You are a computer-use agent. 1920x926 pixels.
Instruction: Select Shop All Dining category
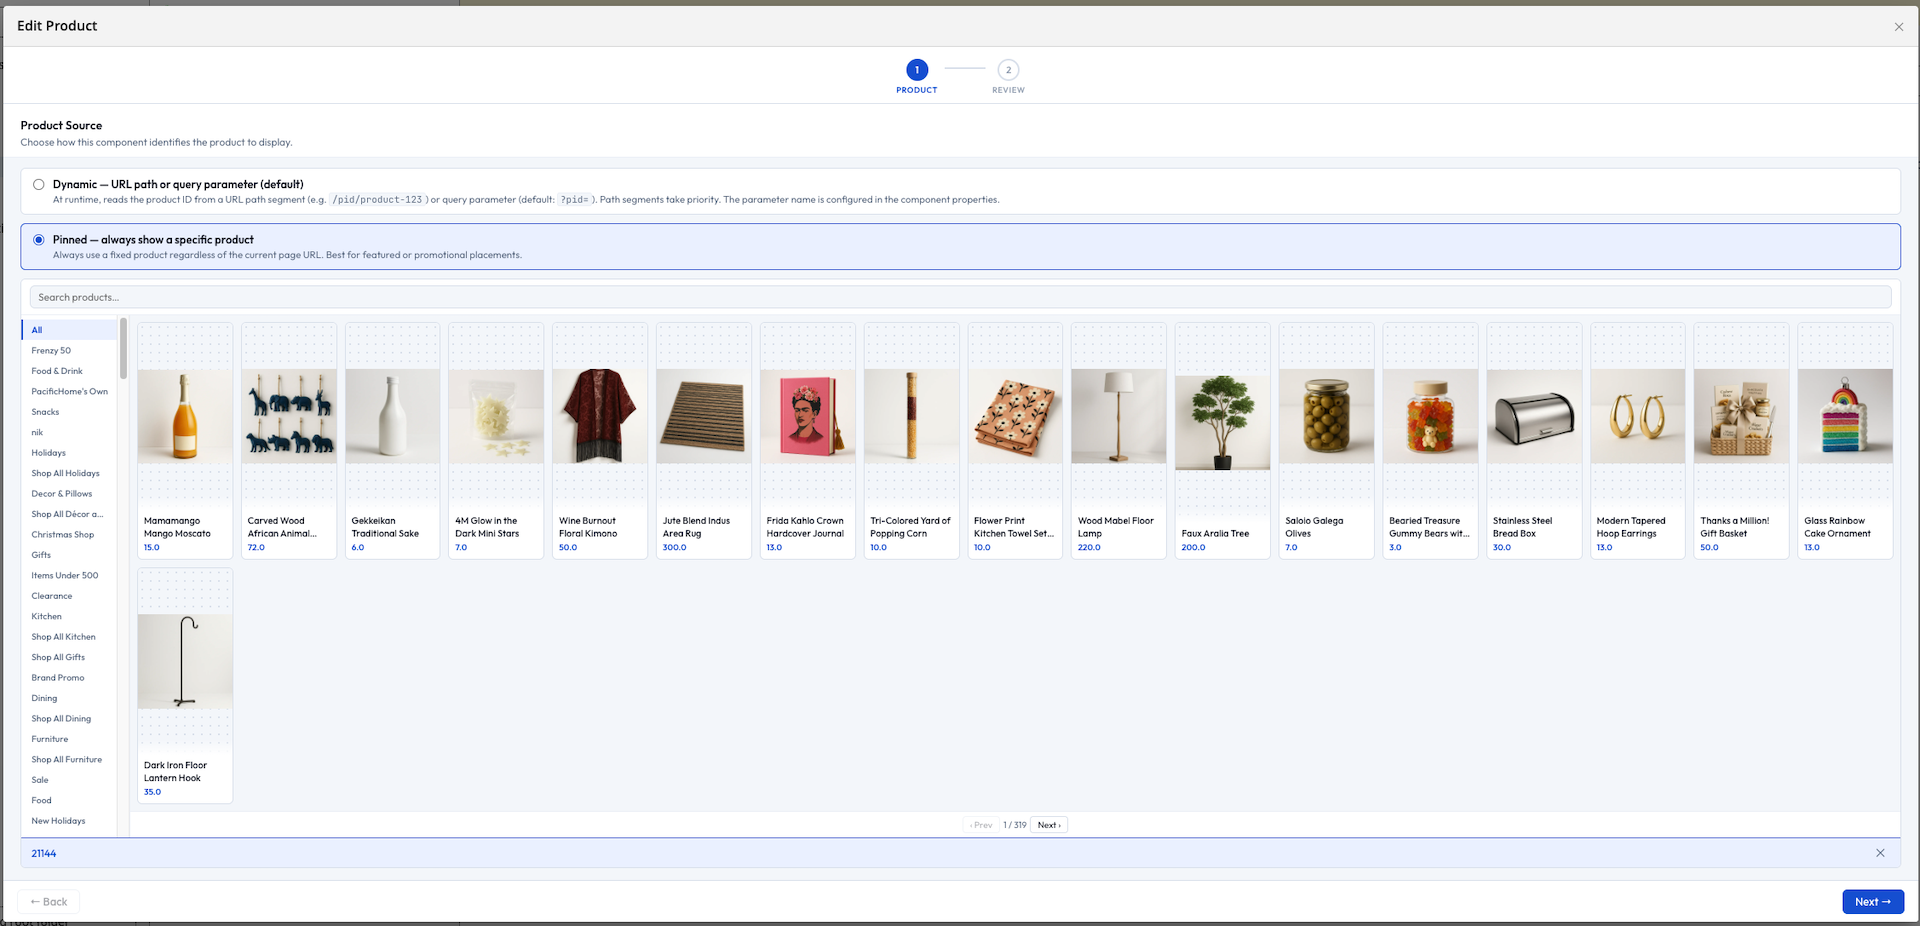pos(69,719)
